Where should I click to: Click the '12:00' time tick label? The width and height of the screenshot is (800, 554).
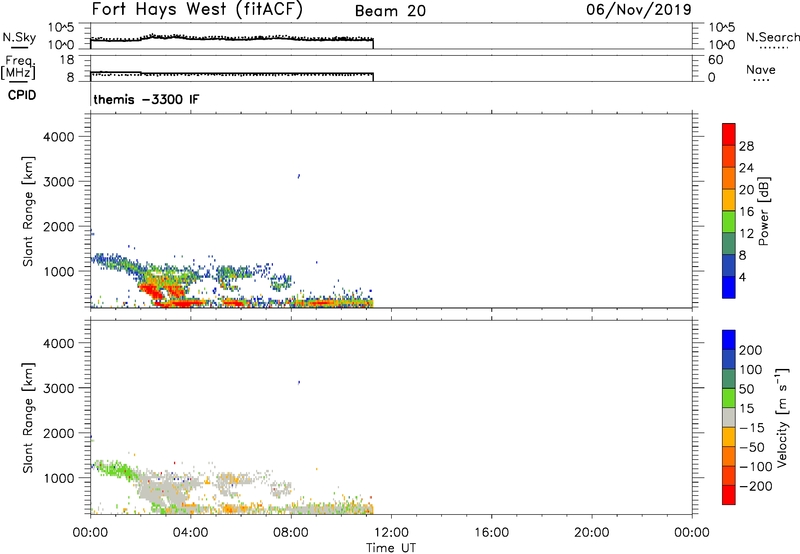click(391, 533)
